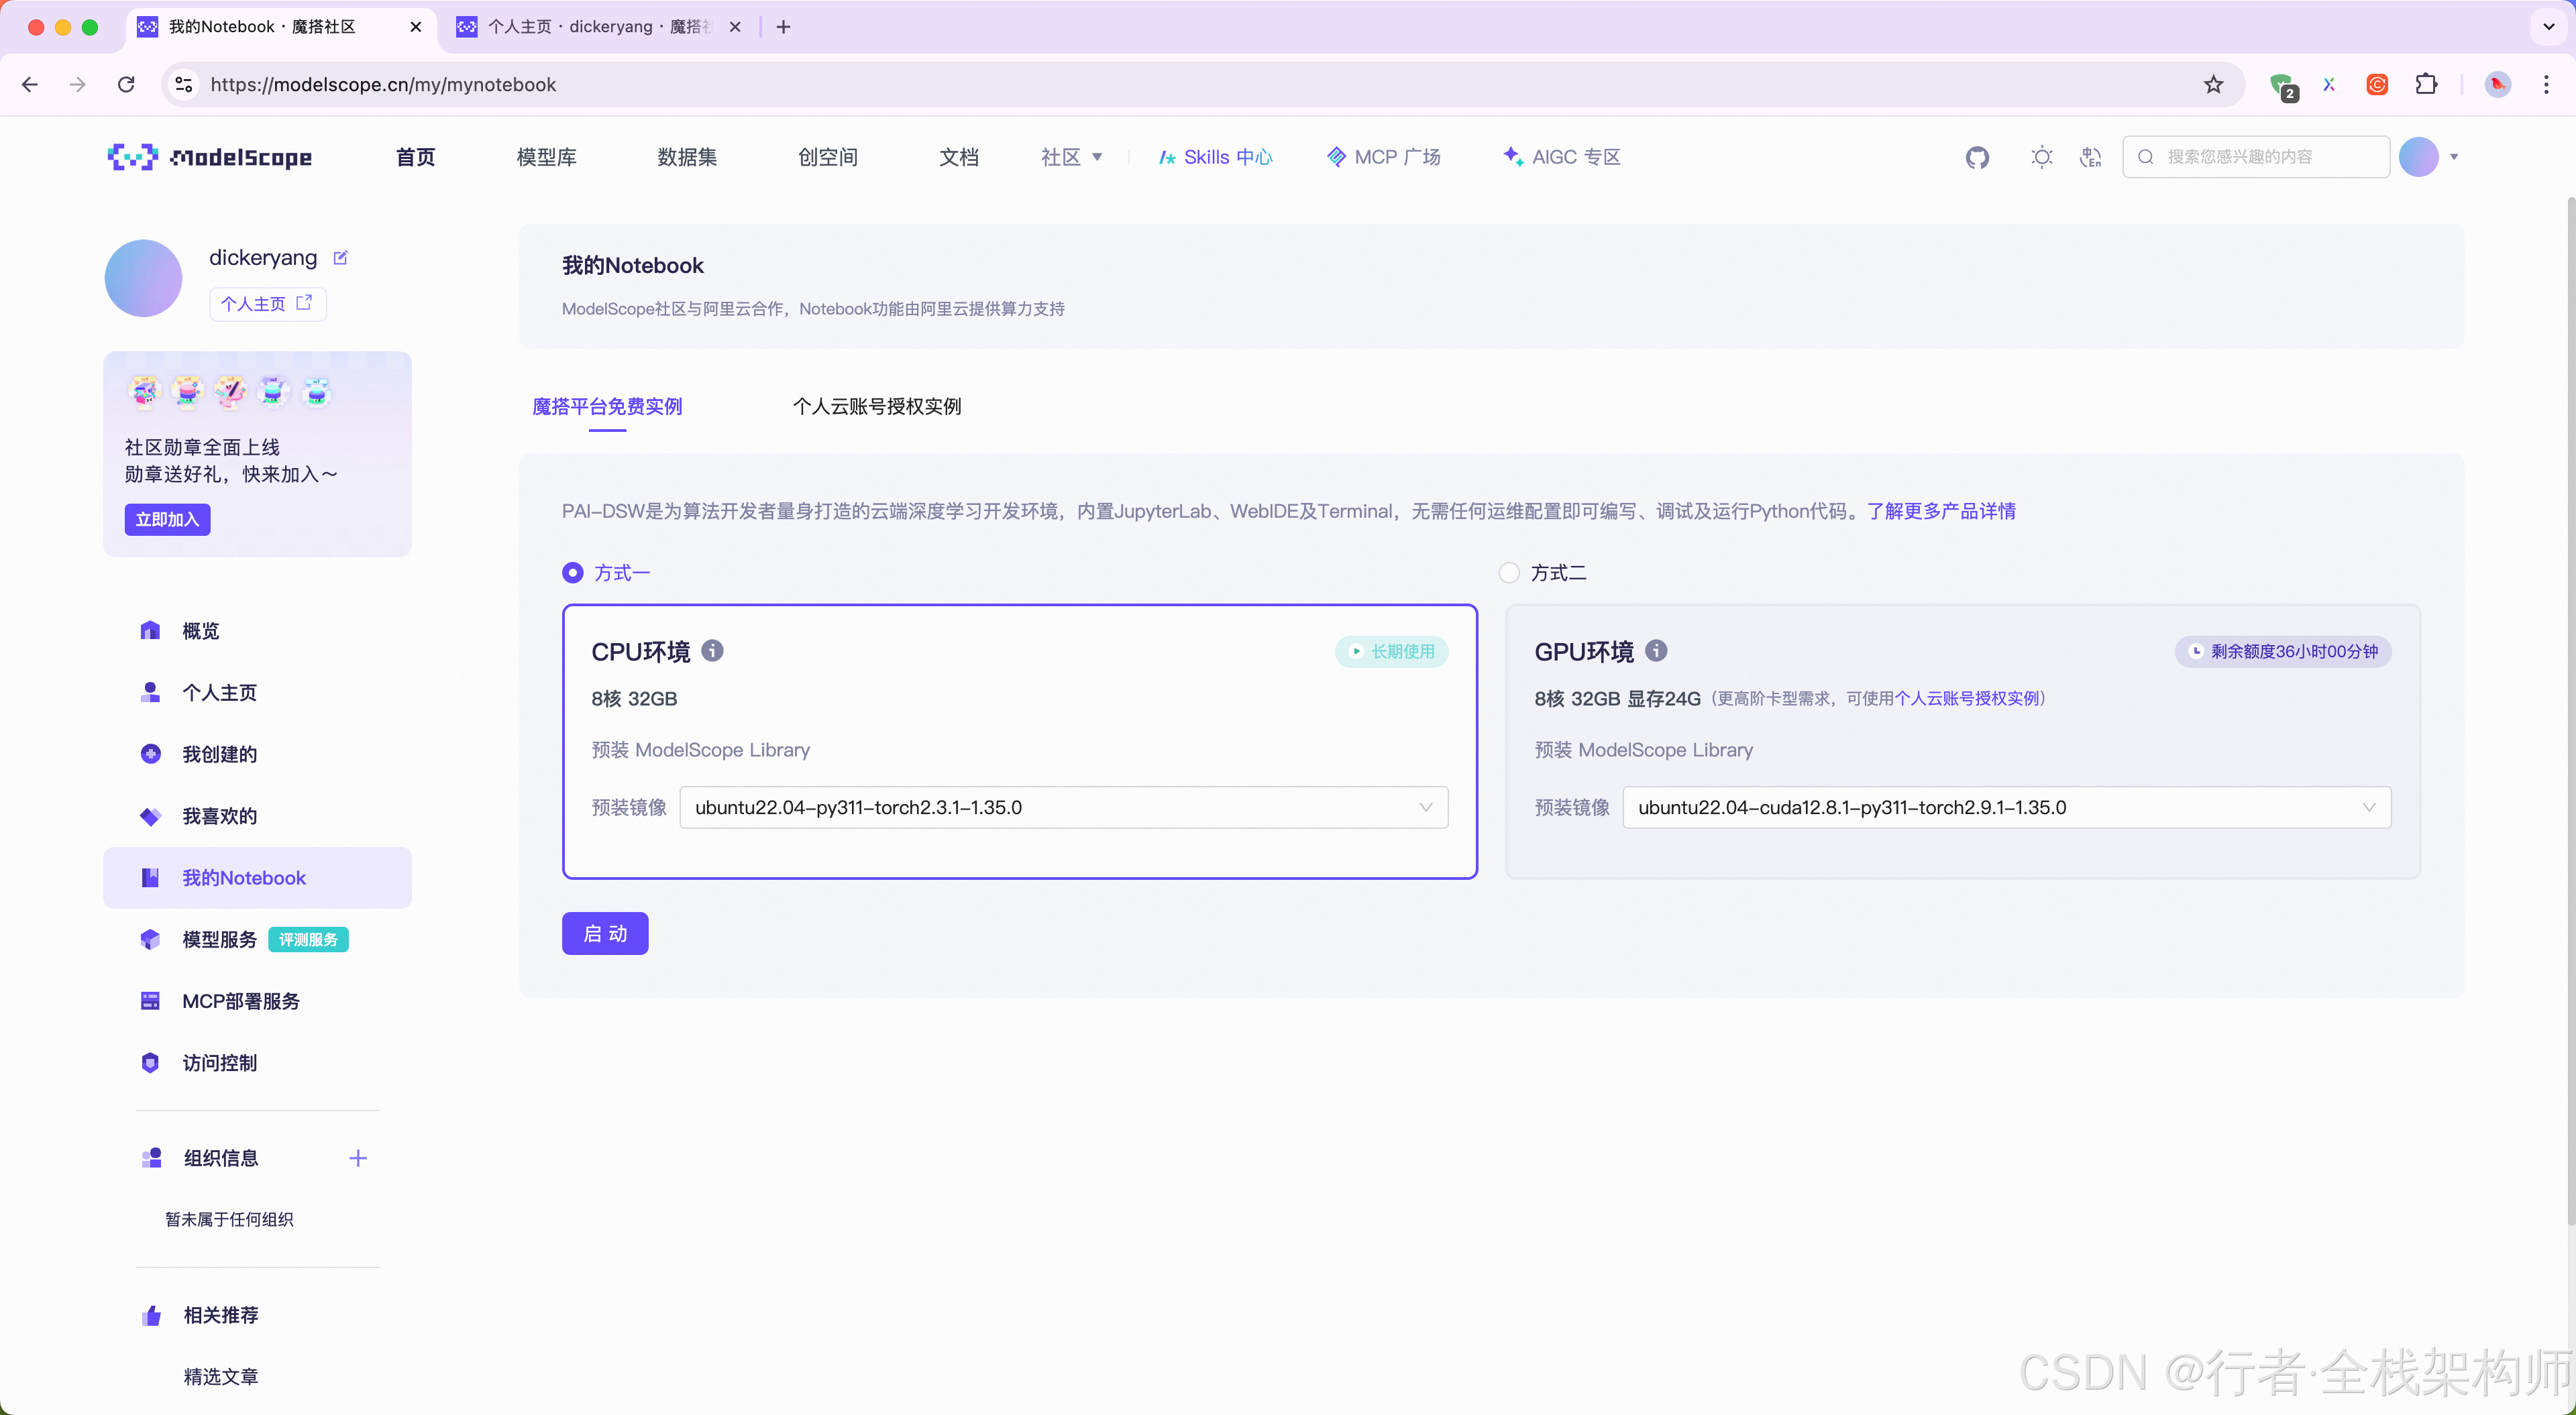The height and width of the screenshot is (1415, 2576).
Task: Switch to the 个人主页 dickeryang browser tab
Action: tap(598, 27)
